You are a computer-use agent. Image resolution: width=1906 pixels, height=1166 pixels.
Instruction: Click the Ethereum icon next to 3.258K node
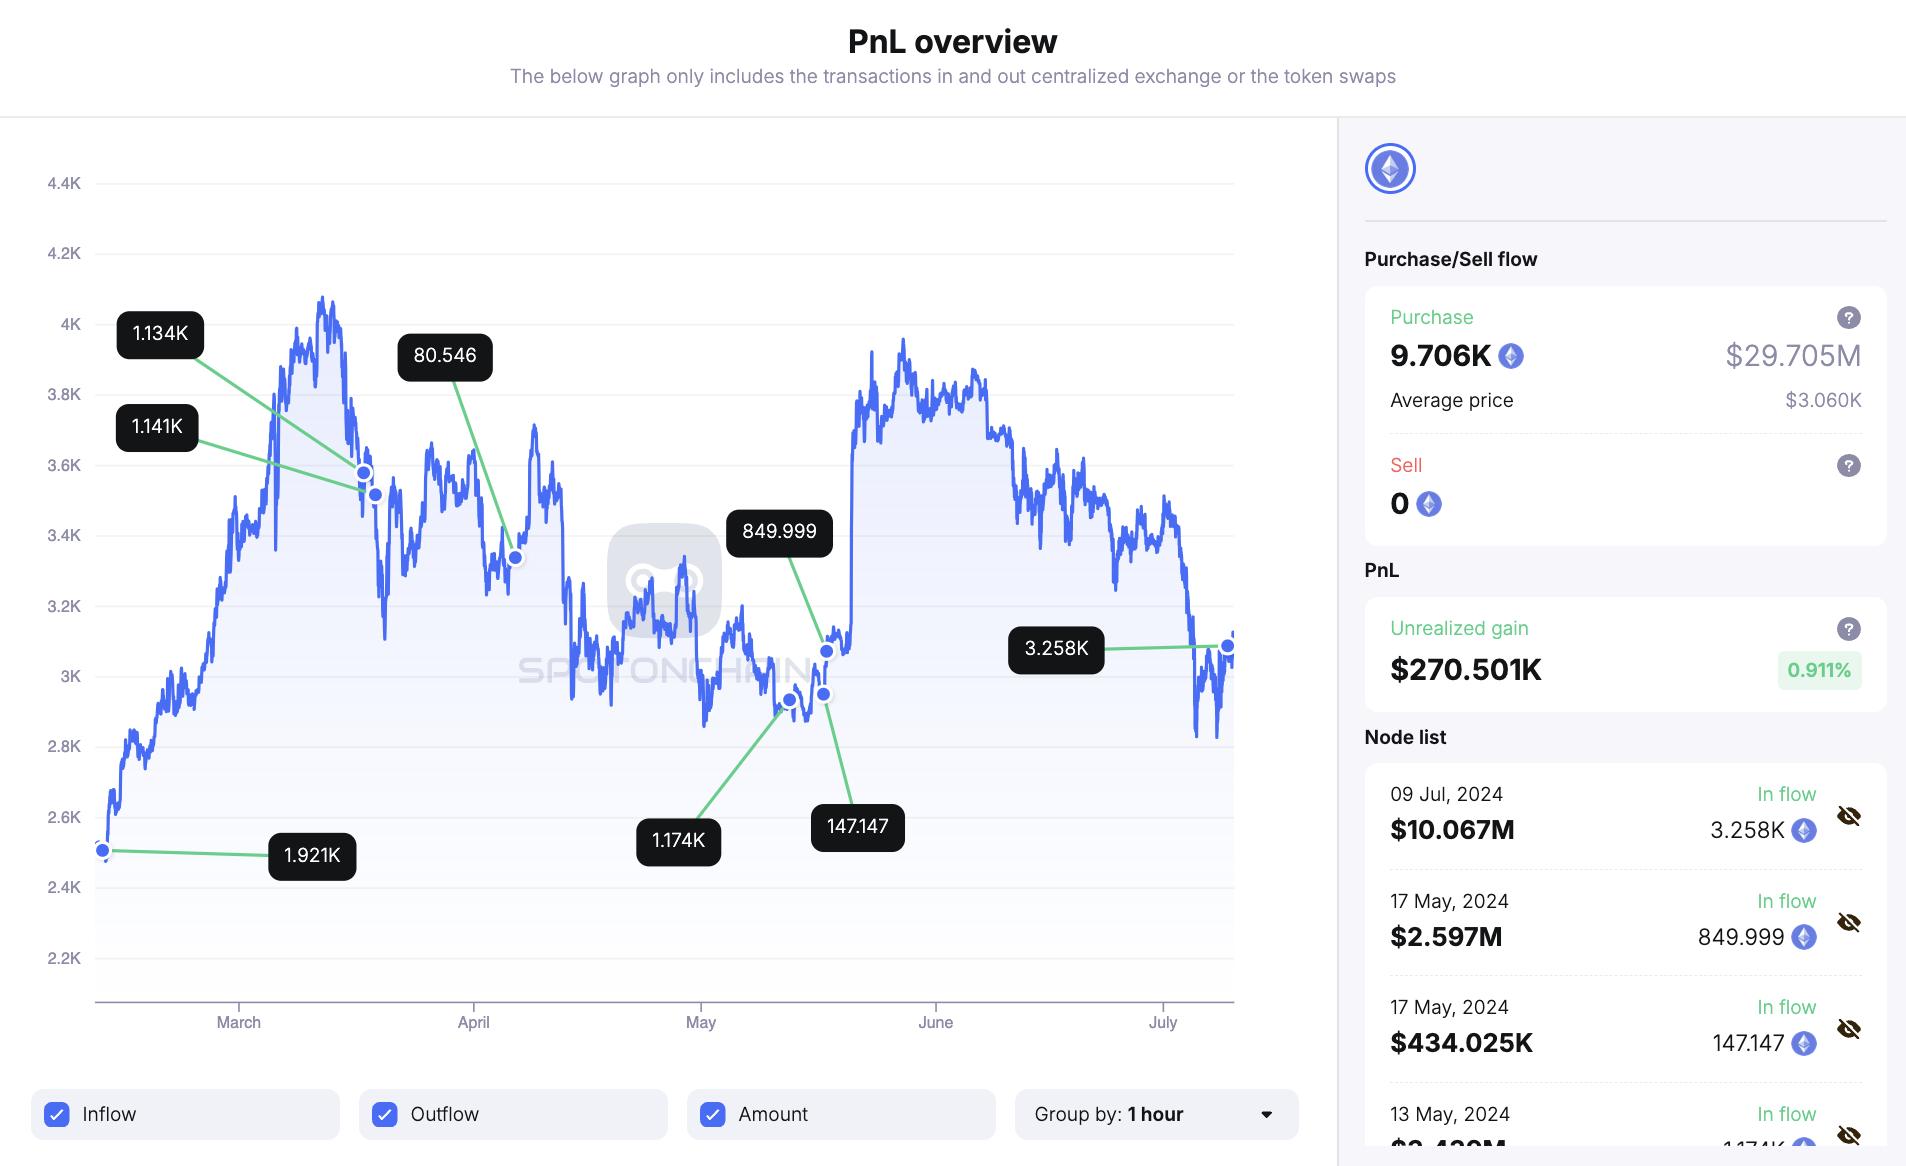point(1803,830)
